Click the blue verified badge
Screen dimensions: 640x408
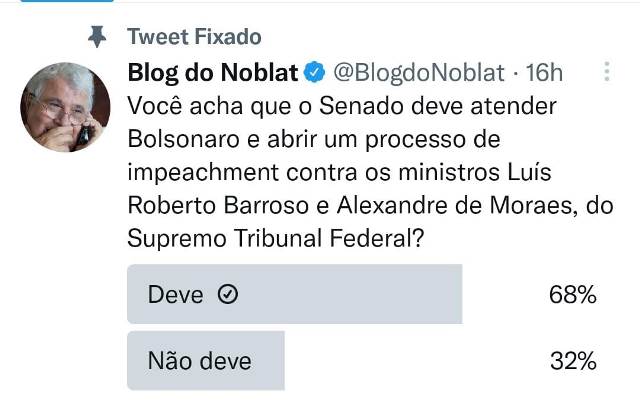click(x=314, y=72)
